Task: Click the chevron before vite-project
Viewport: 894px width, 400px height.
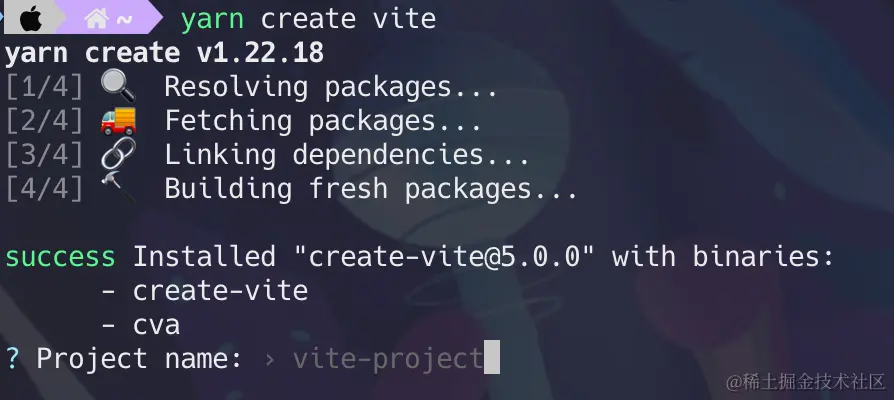Action: [x=270, y=360]
